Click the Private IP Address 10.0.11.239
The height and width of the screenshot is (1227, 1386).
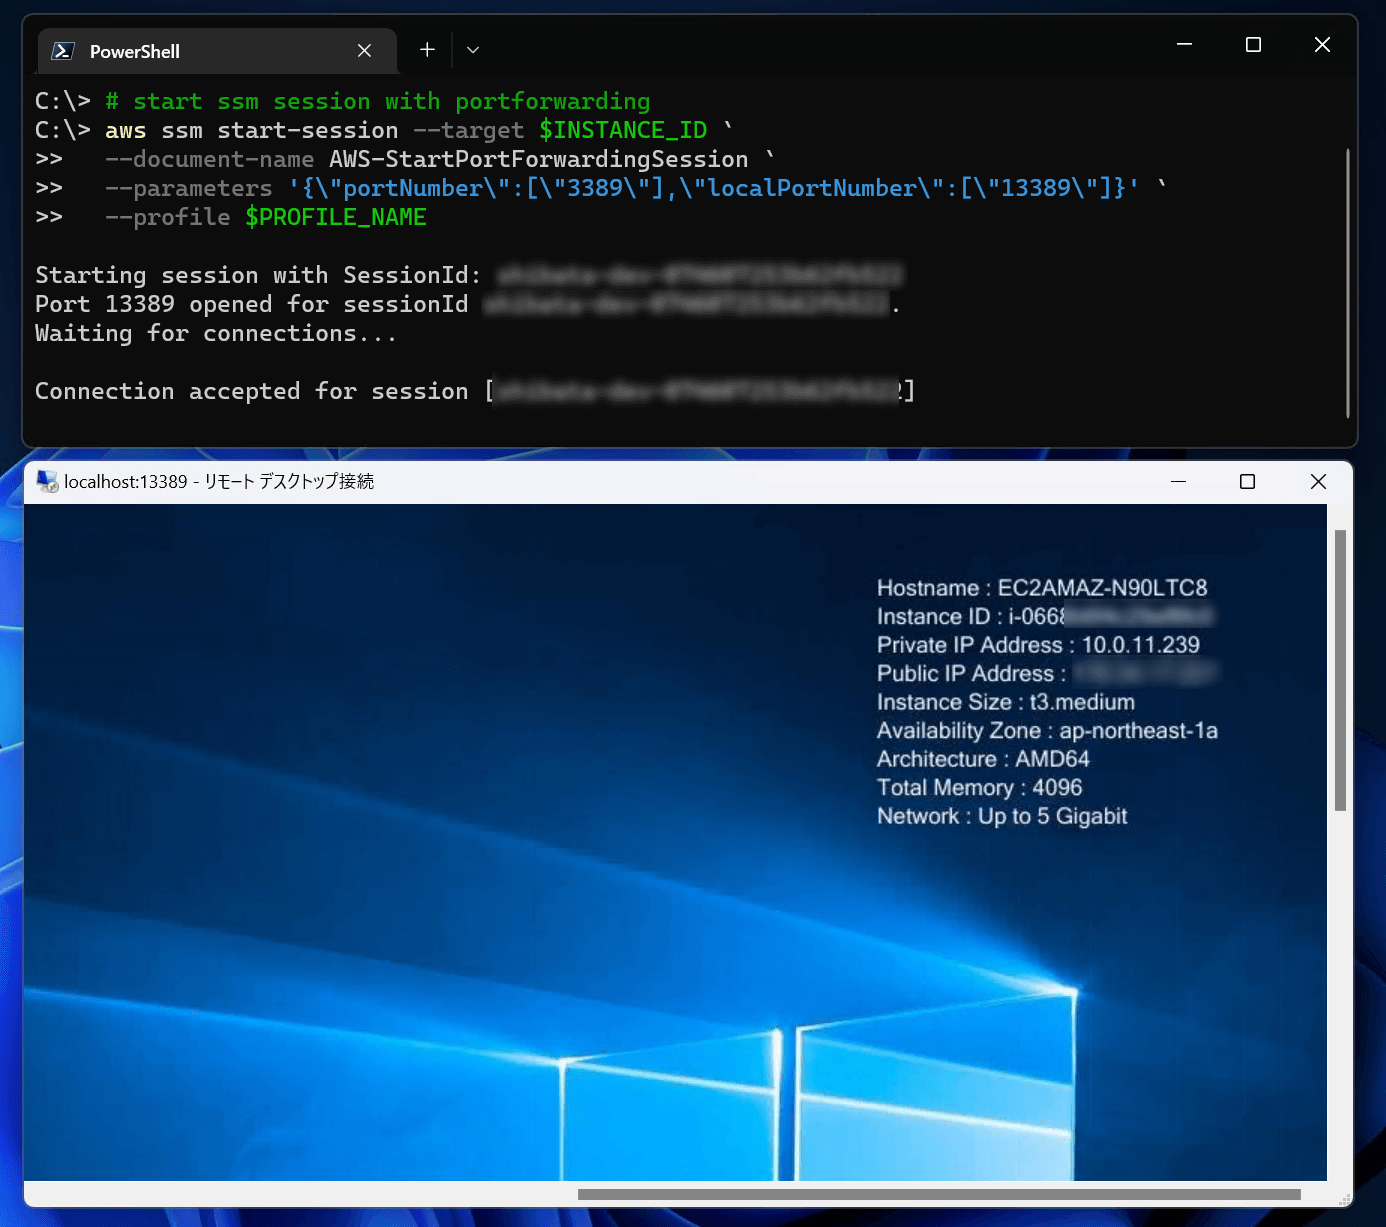(1038, 645)
